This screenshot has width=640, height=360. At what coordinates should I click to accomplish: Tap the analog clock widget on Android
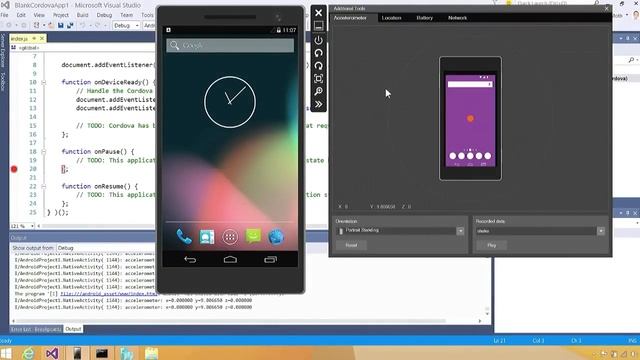(x=230, y=102)
